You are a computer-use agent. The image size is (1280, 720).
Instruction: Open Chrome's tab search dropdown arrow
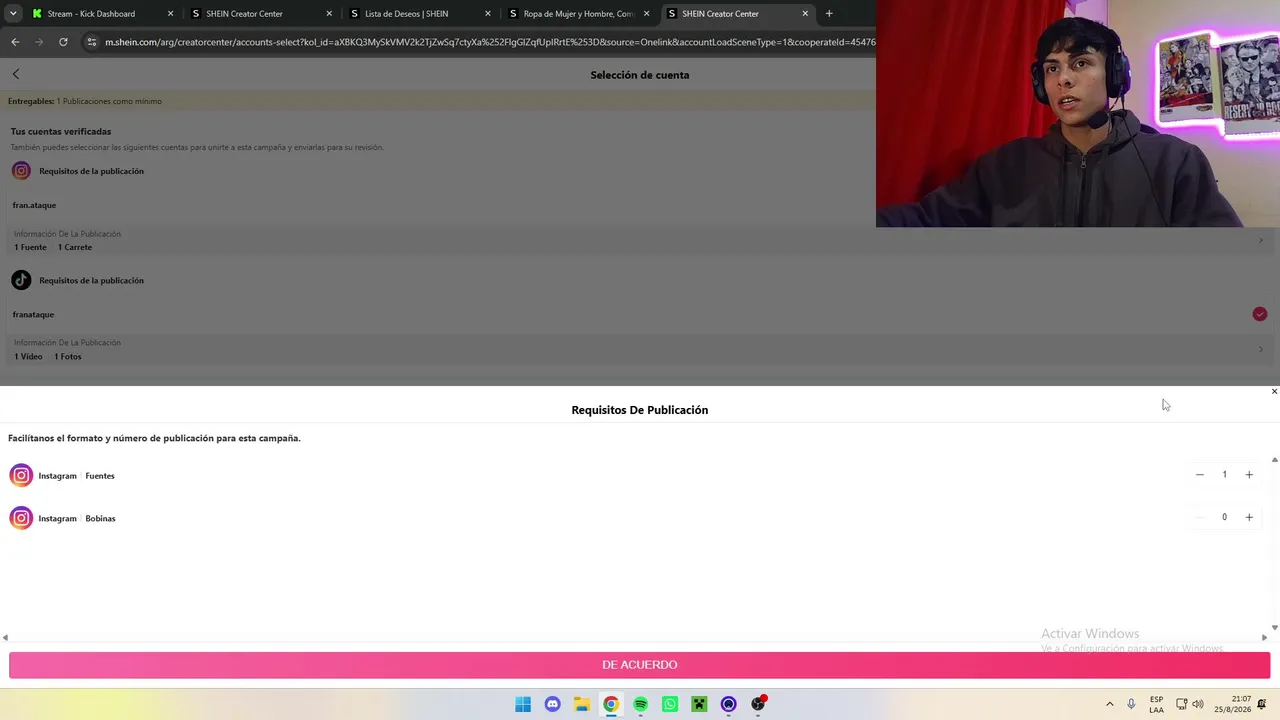(13, 14)
